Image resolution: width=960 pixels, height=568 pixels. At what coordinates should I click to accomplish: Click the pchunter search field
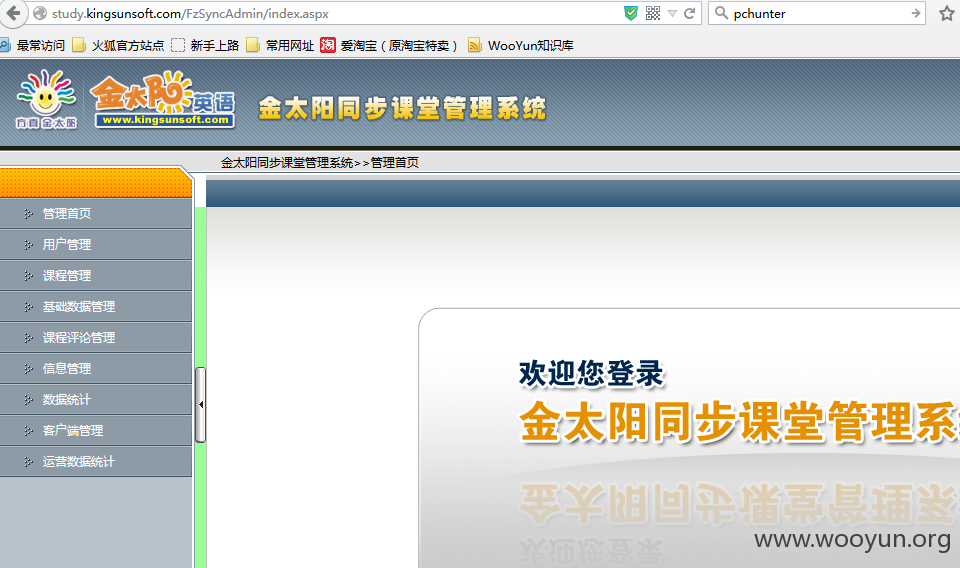817,13
